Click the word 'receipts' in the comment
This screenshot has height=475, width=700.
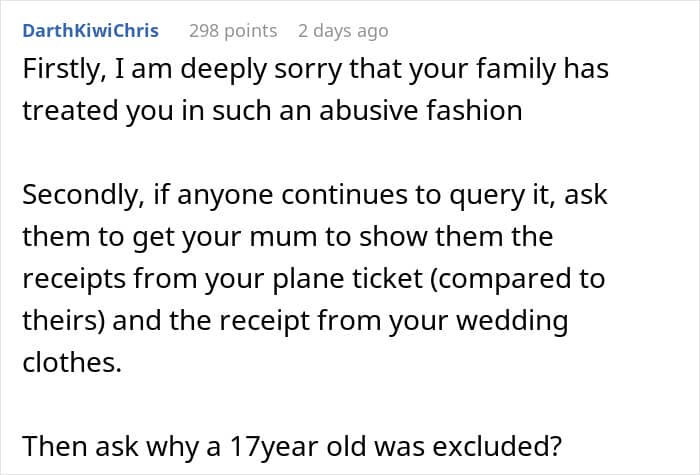point(74,279)
